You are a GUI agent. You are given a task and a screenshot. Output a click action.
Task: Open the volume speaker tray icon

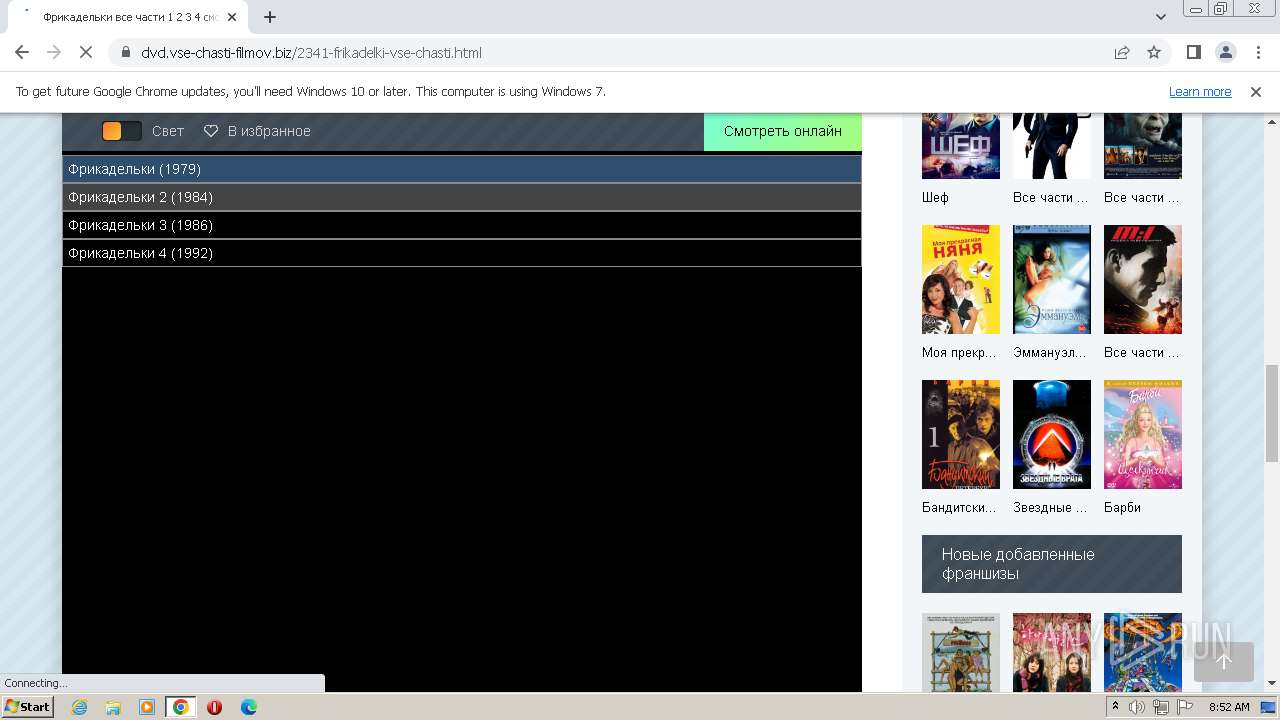tap(1137, 707)
